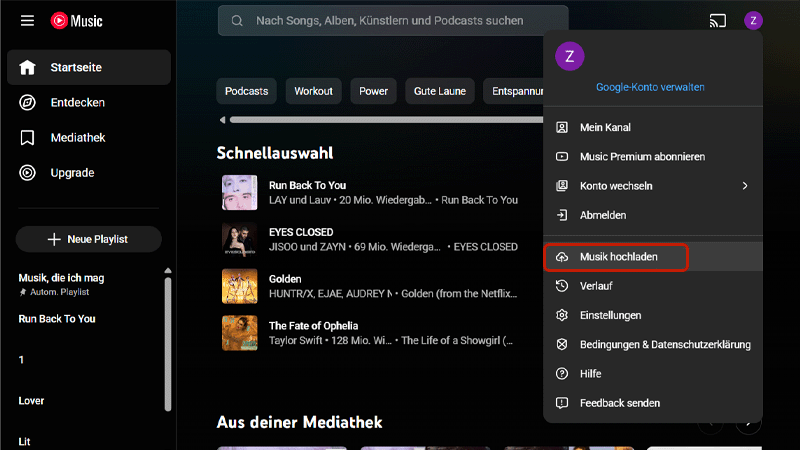Click the Mein Kanal person icon
The image size is (800, 450).
point(562,128)
